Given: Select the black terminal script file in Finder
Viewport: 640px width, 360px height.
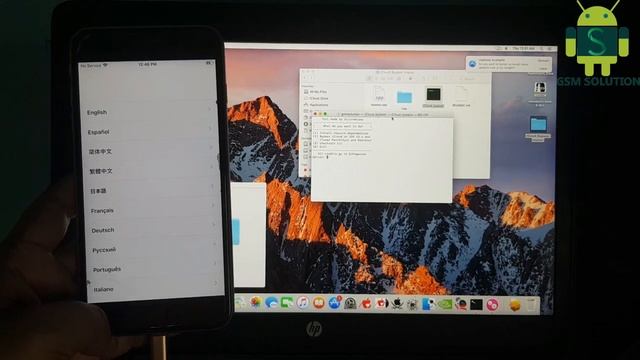Looking at the screenshot, I should tap(433, 95).
